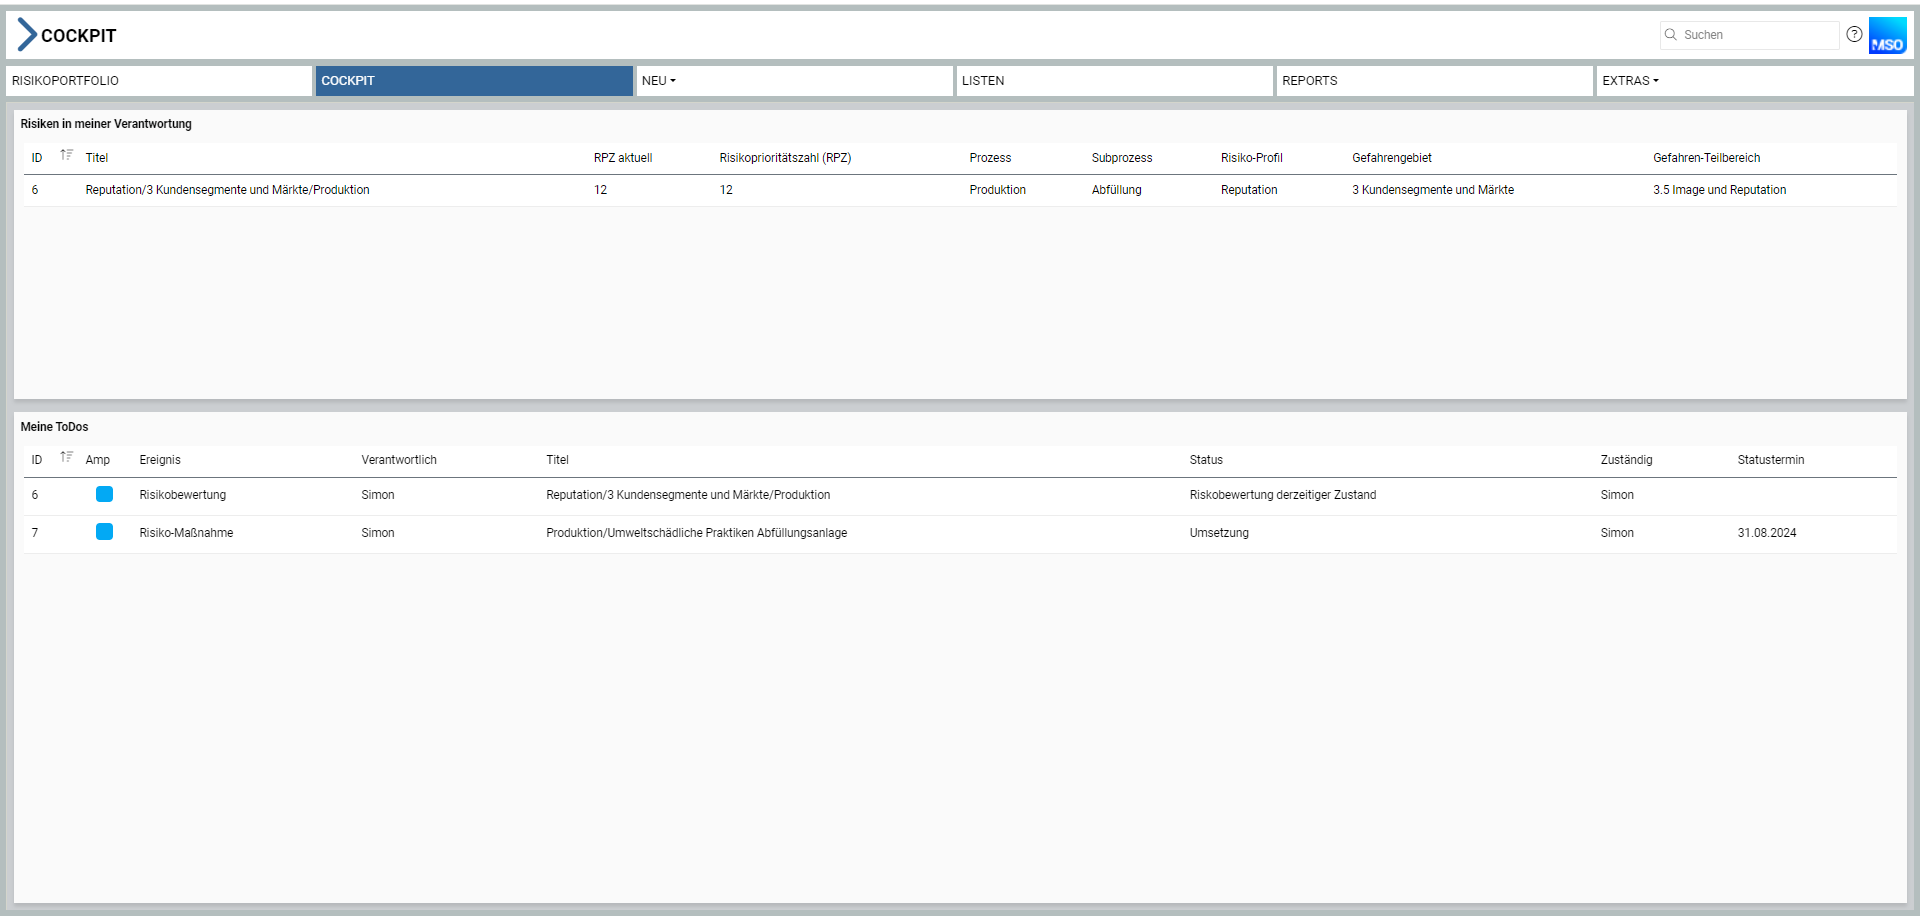Click blue status indicator for Risiko-Maßnahme row
Image resolution: width=1920 pixels, height=916 pixels.
point(104,532)
